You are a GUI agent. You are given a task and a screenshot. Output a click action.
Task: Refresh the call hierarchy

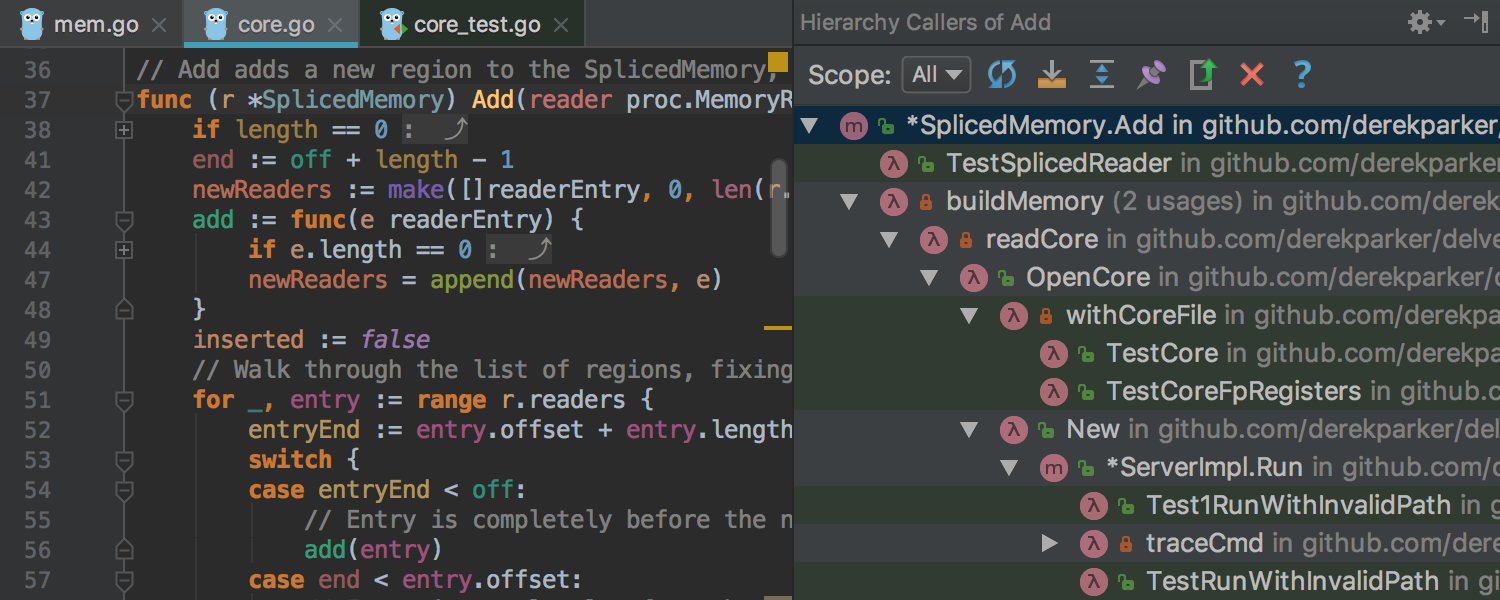click(x=1002, y=74)
